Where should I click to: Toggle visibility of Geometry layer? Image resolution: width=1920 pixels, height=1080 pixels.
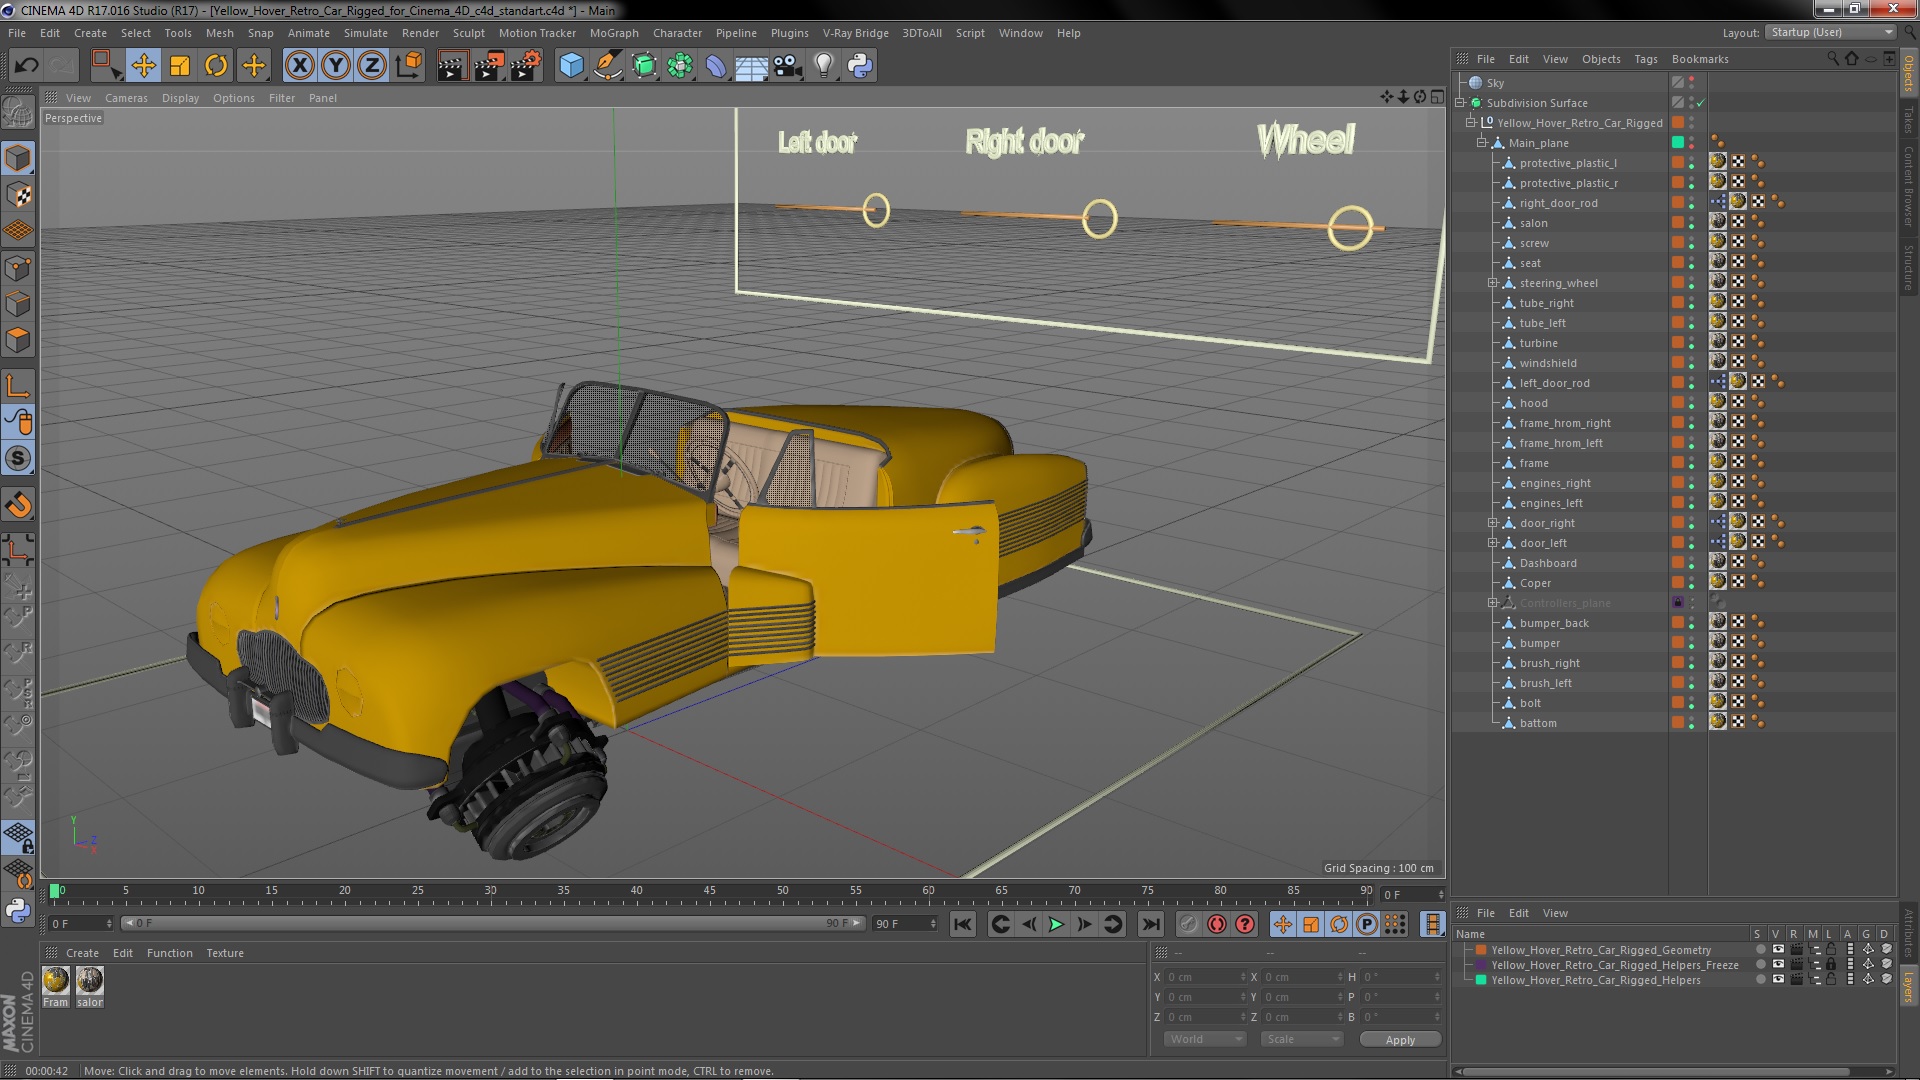pyautogui.click(x=1778, y=950)
